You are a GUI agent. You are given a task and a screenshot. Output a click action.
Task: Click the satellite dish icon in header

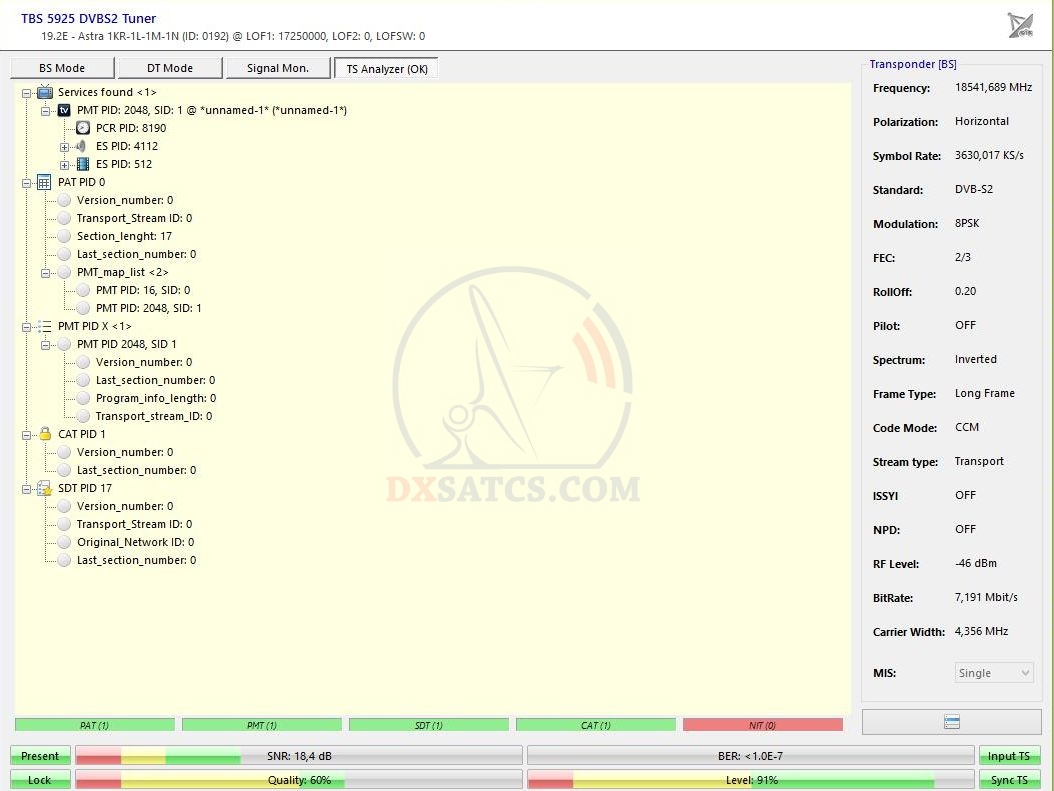[1020, 25]
